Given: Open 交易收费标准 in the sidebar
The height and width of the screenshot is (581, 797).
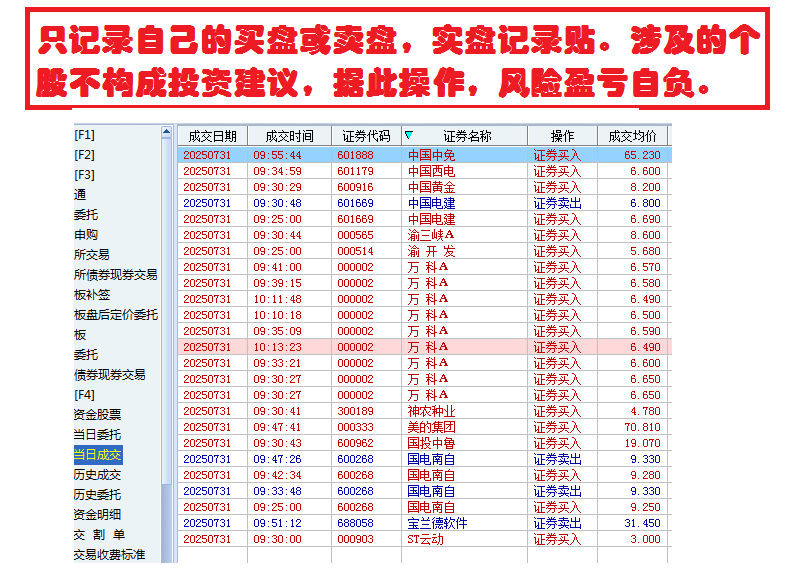Looking at the screenshot, I should [110, 555].
